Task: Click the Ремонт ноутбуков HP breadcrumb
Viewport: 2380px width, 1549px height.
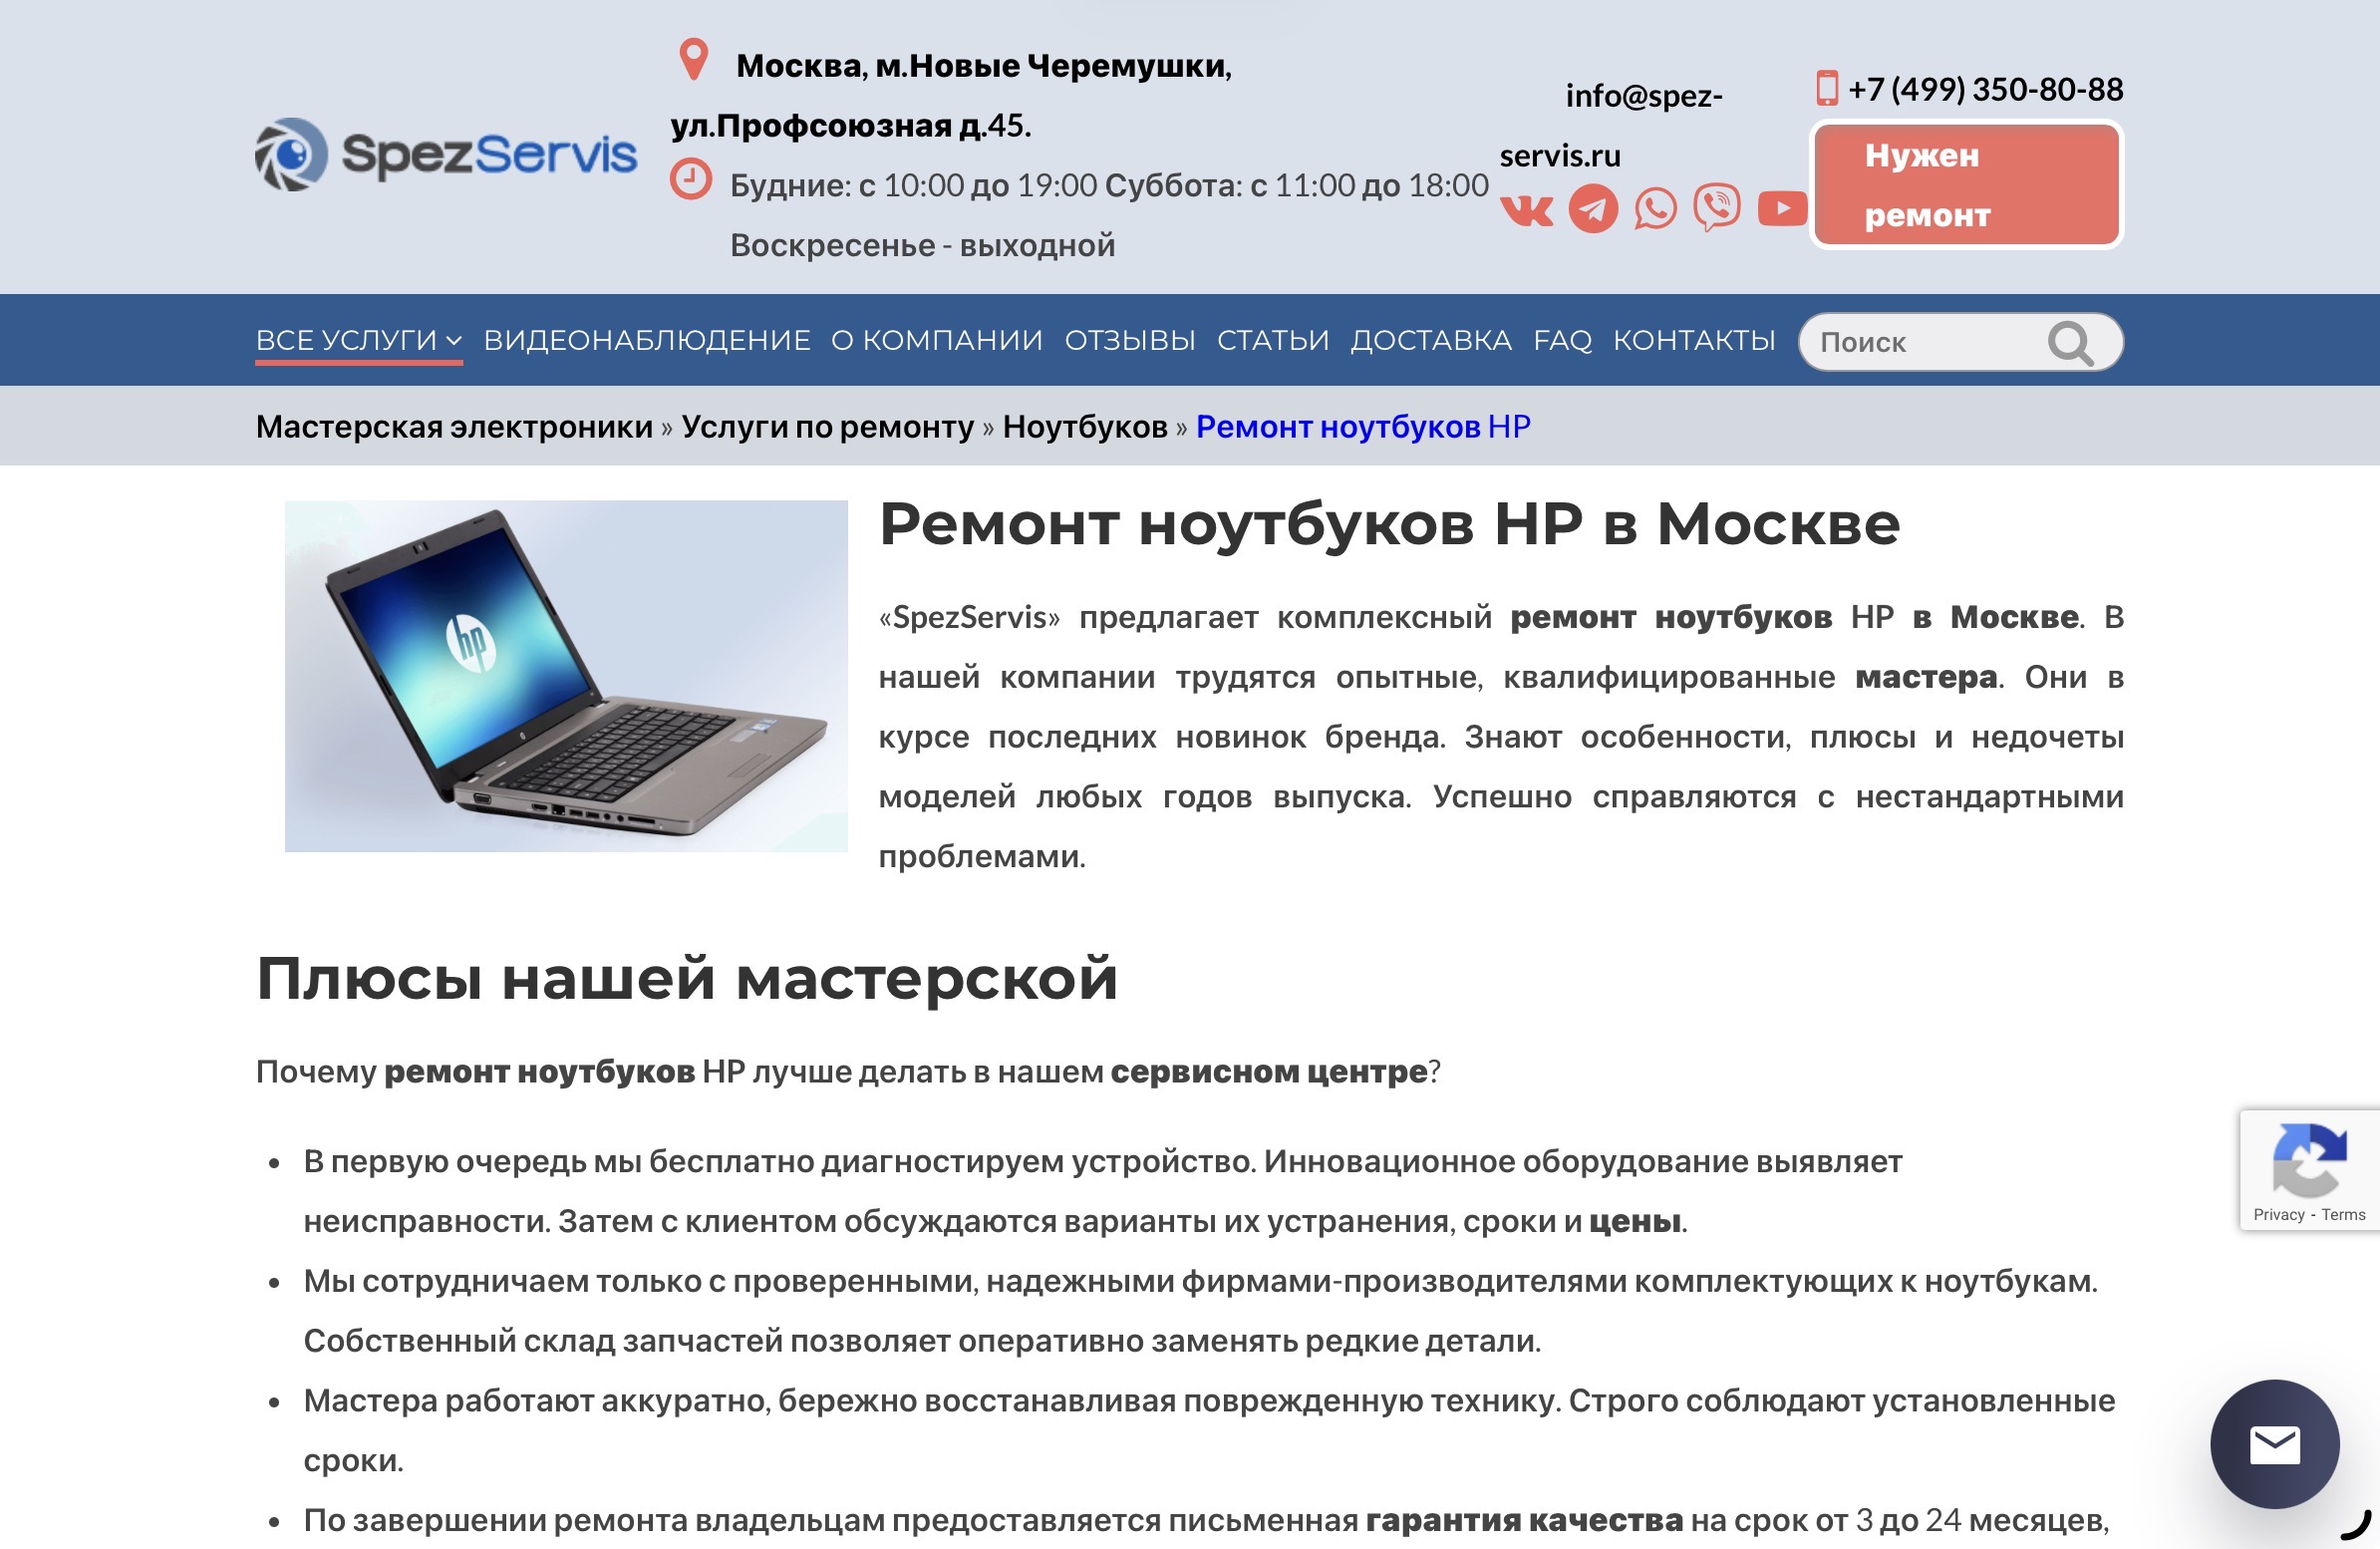Action: click(1363, 427)
